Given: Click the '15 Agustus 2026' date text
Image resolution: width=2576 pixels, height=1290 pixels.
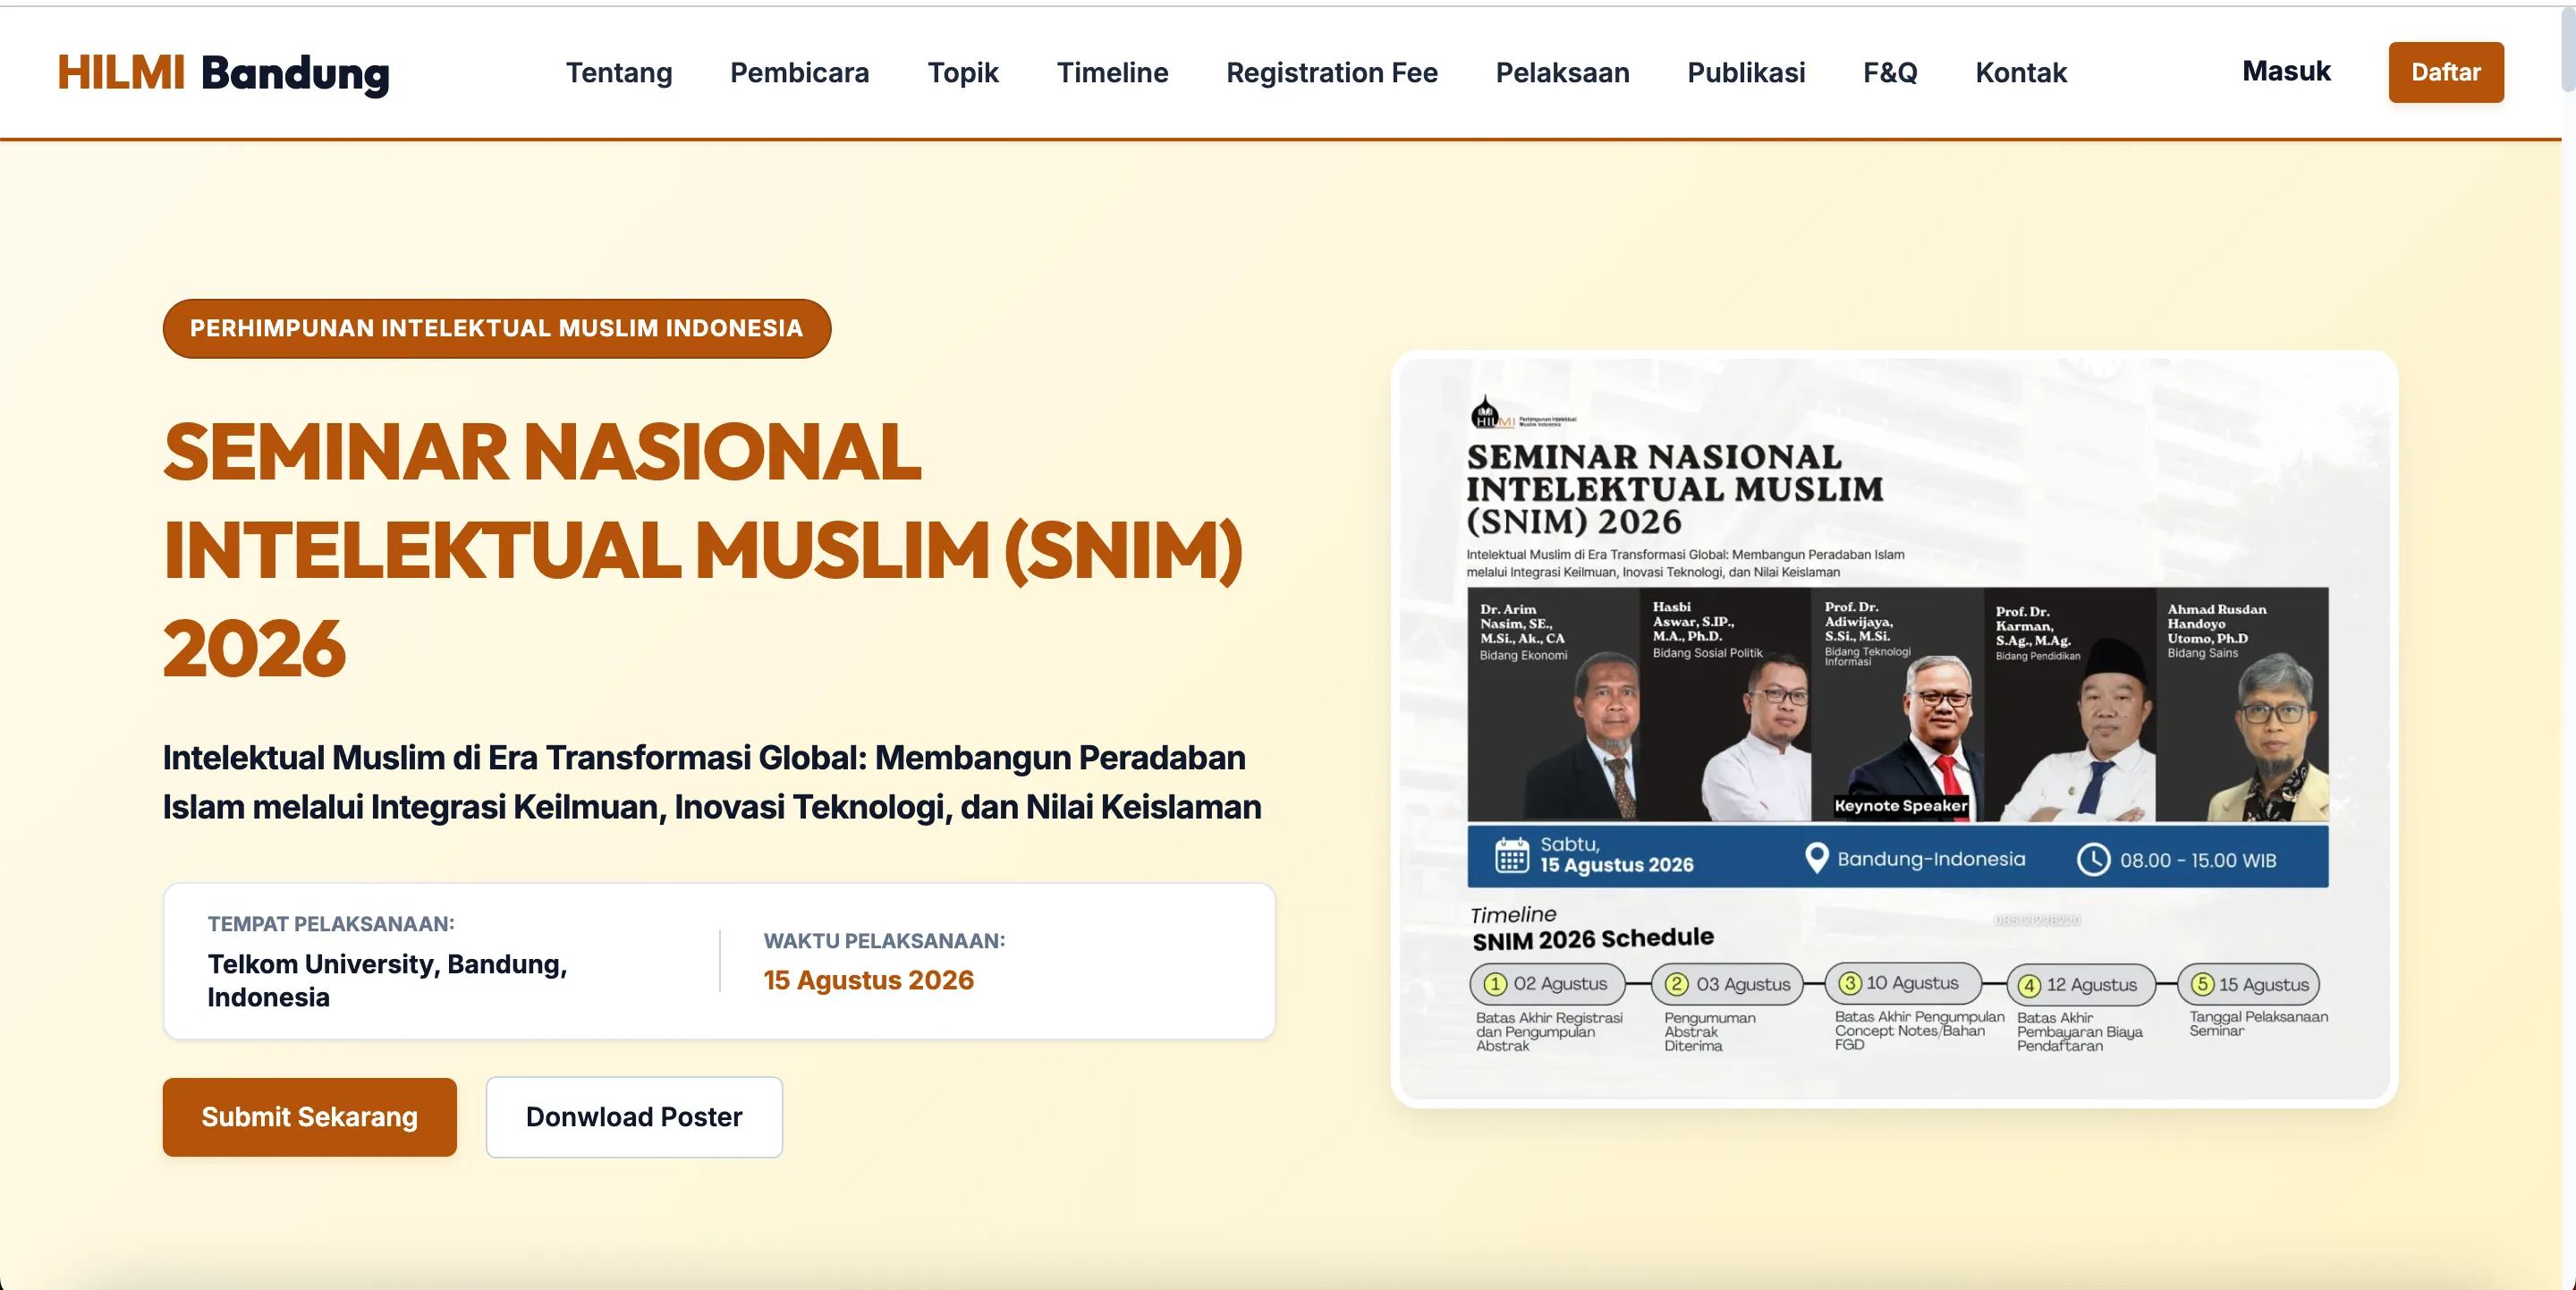Looking at the screenshot, I should [x=868, y=980].
